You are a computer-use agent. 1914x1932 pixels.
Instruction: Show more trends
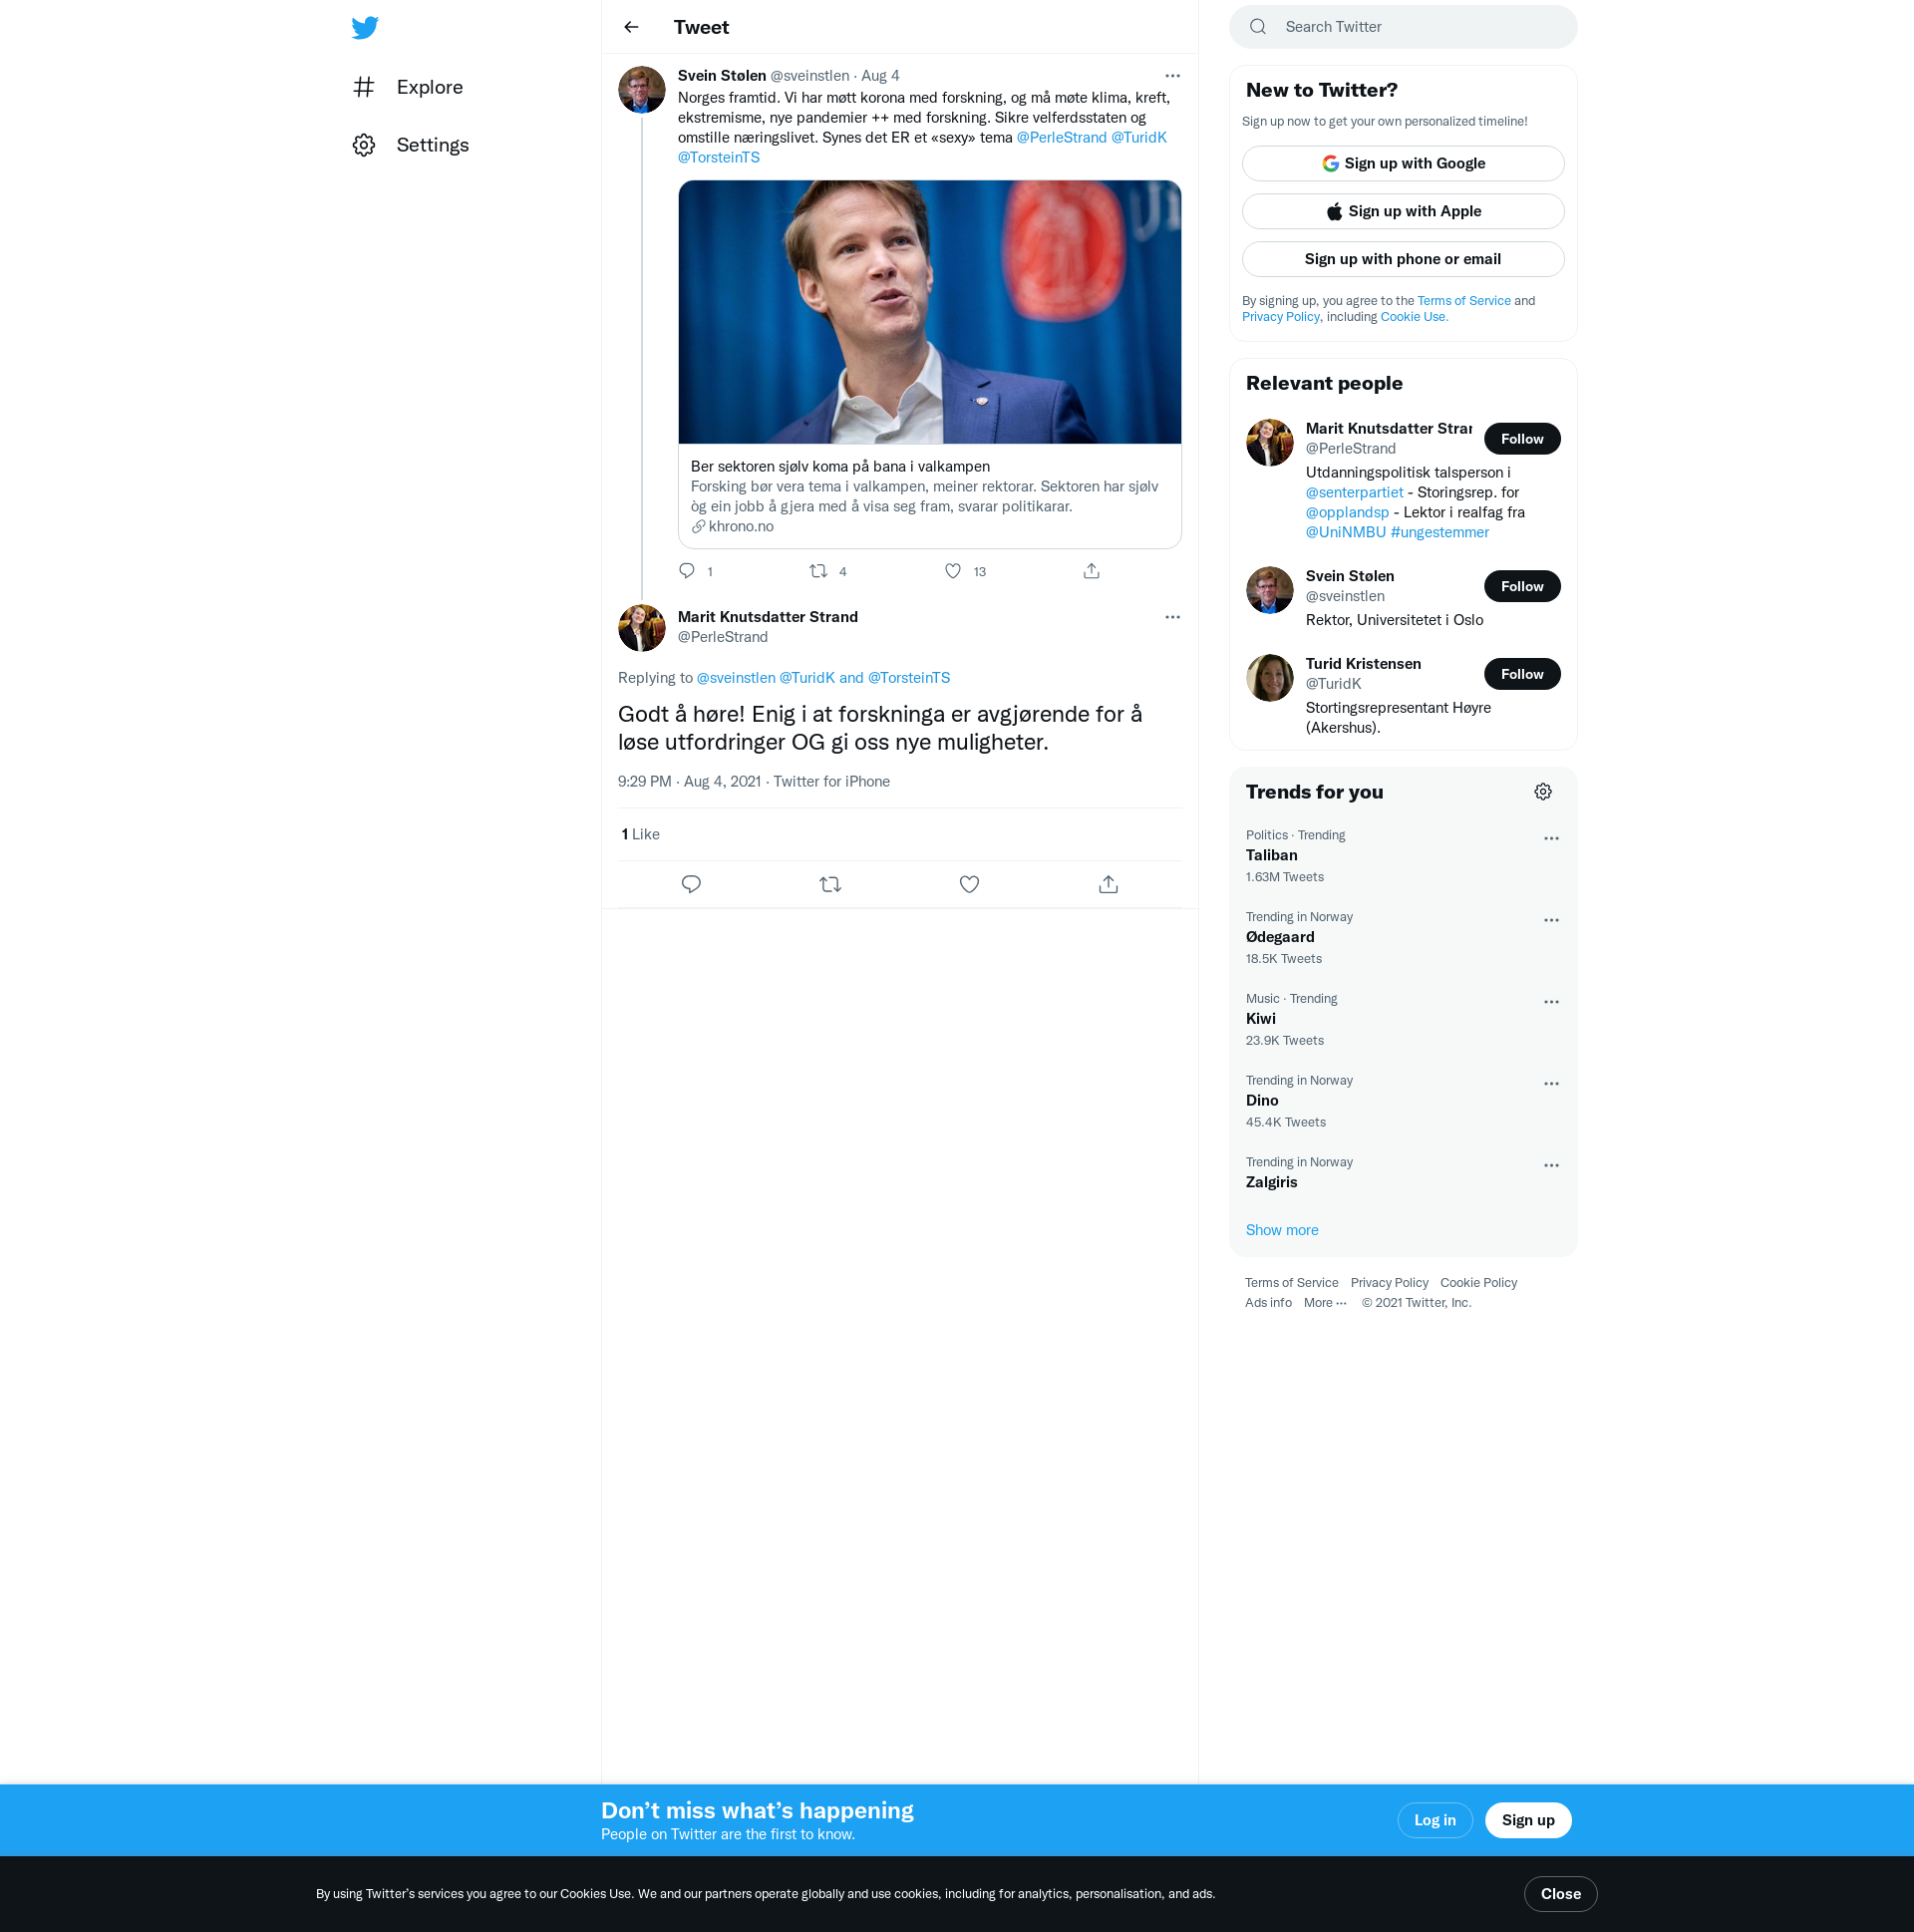point(1281,1230)
